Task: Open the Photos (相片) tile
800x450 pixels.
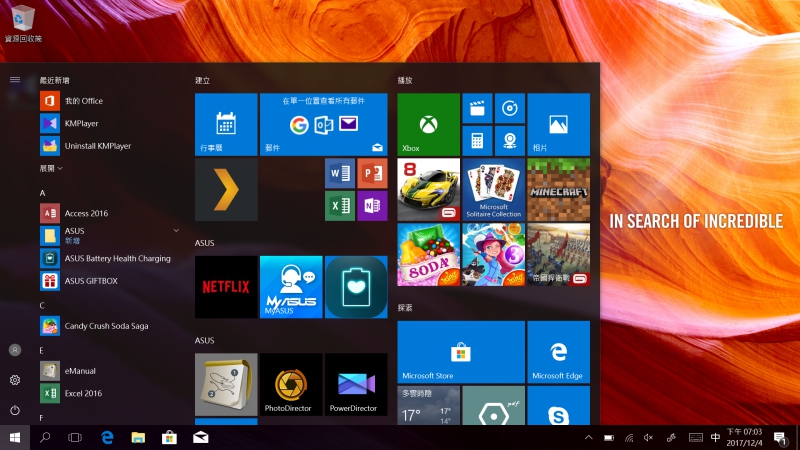Action: (558, 124)
